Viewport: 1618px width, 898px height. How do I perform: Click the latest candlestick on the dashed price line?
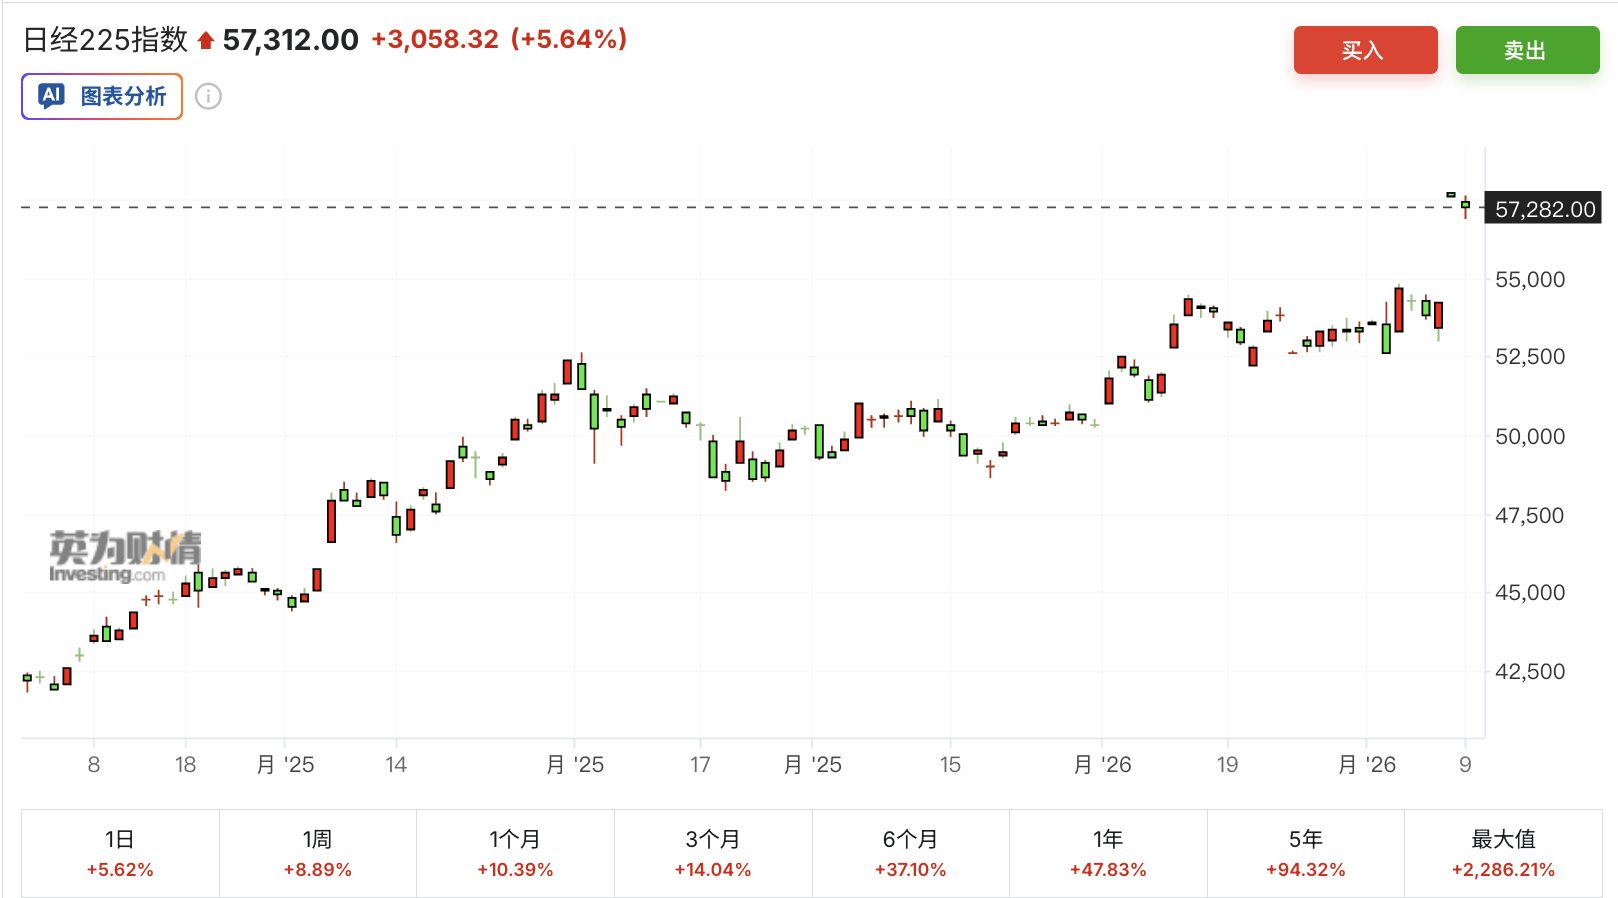pyautogui.click(x=1465, y=206)
